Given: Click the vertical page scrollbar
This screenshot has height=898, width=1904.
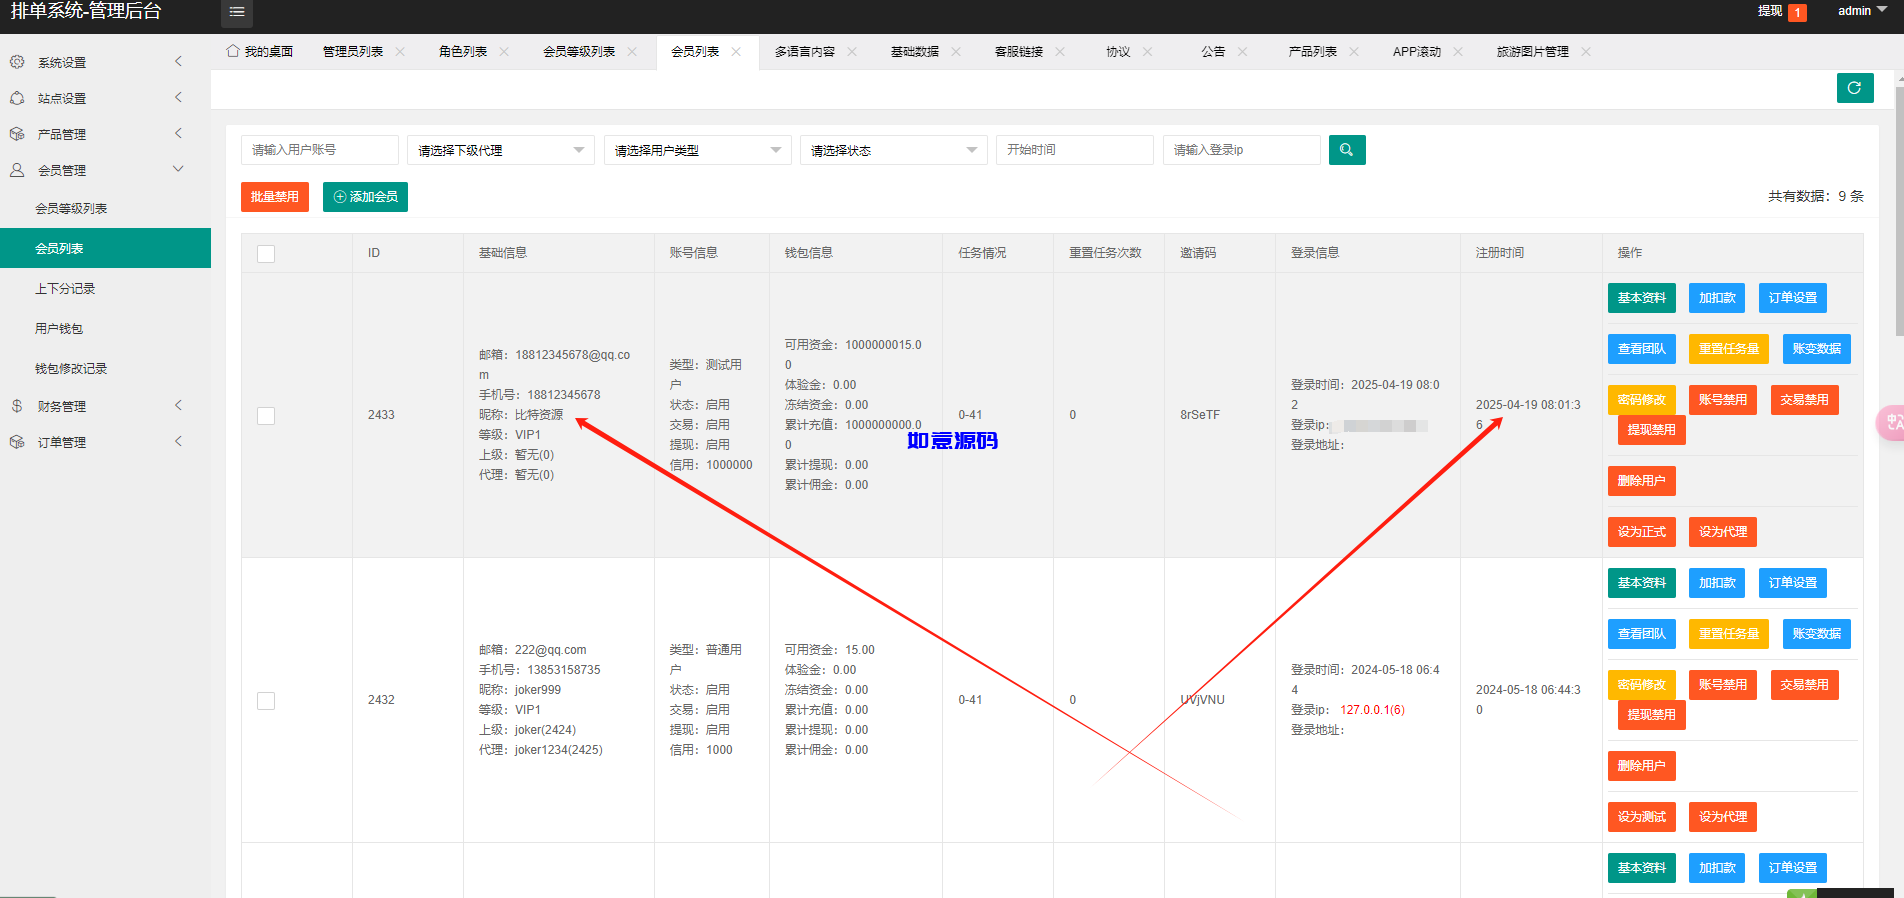Looking at the screenshot, I should (1899, 210).
